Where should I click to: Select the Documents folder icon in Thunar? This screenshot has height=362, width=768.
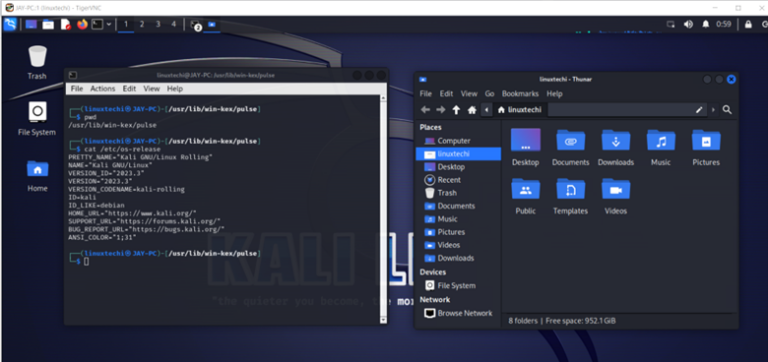coord(571,140)
